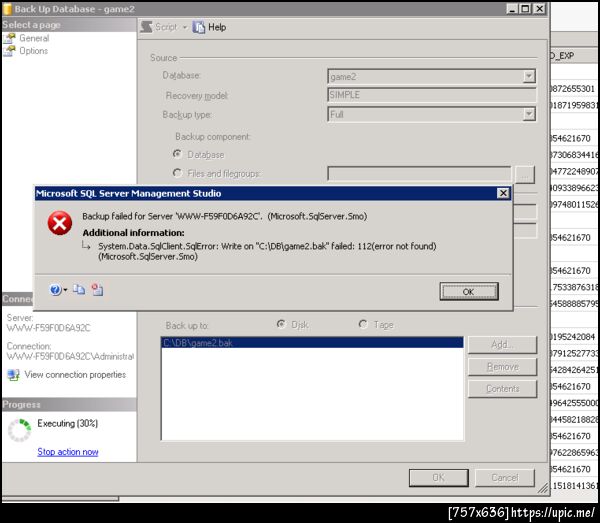The image size is (600, 523).
Task: Copy the error message text icon
Action: click(x=79, y=290)
